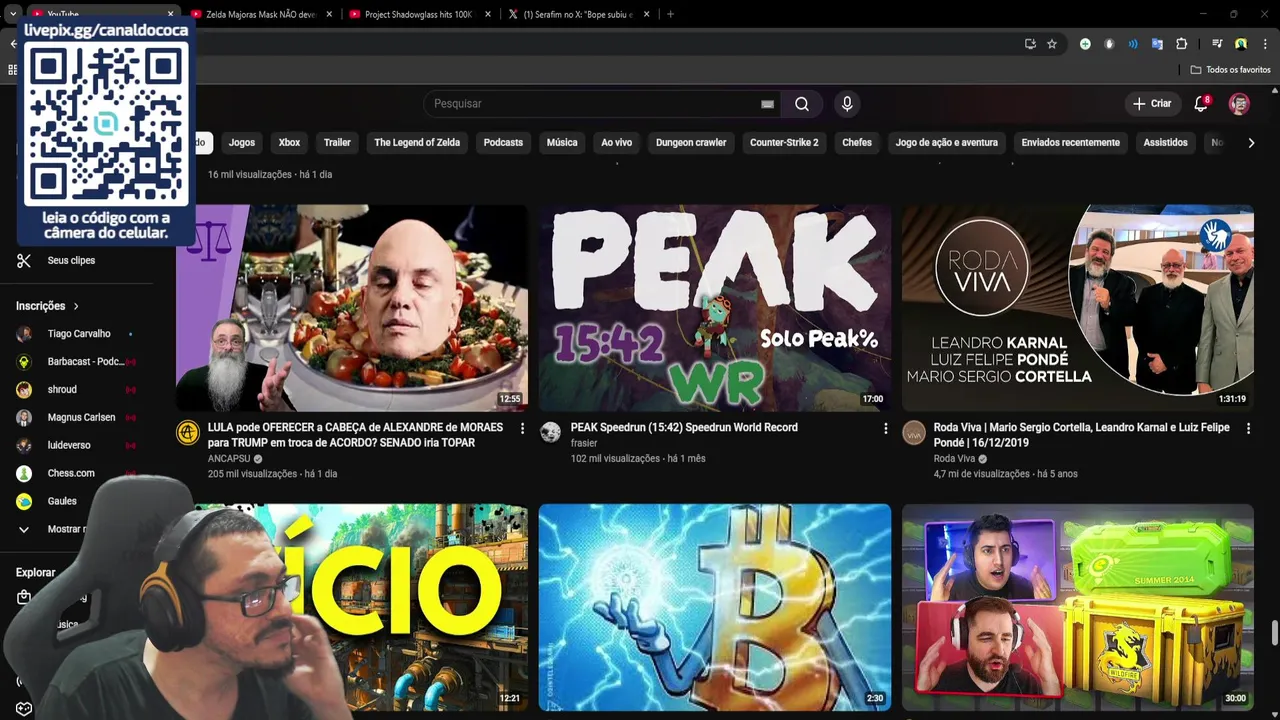The image size is (1280, 720).
Task: Open the CS case opening thumbnail
Action: coord(1078,607)
